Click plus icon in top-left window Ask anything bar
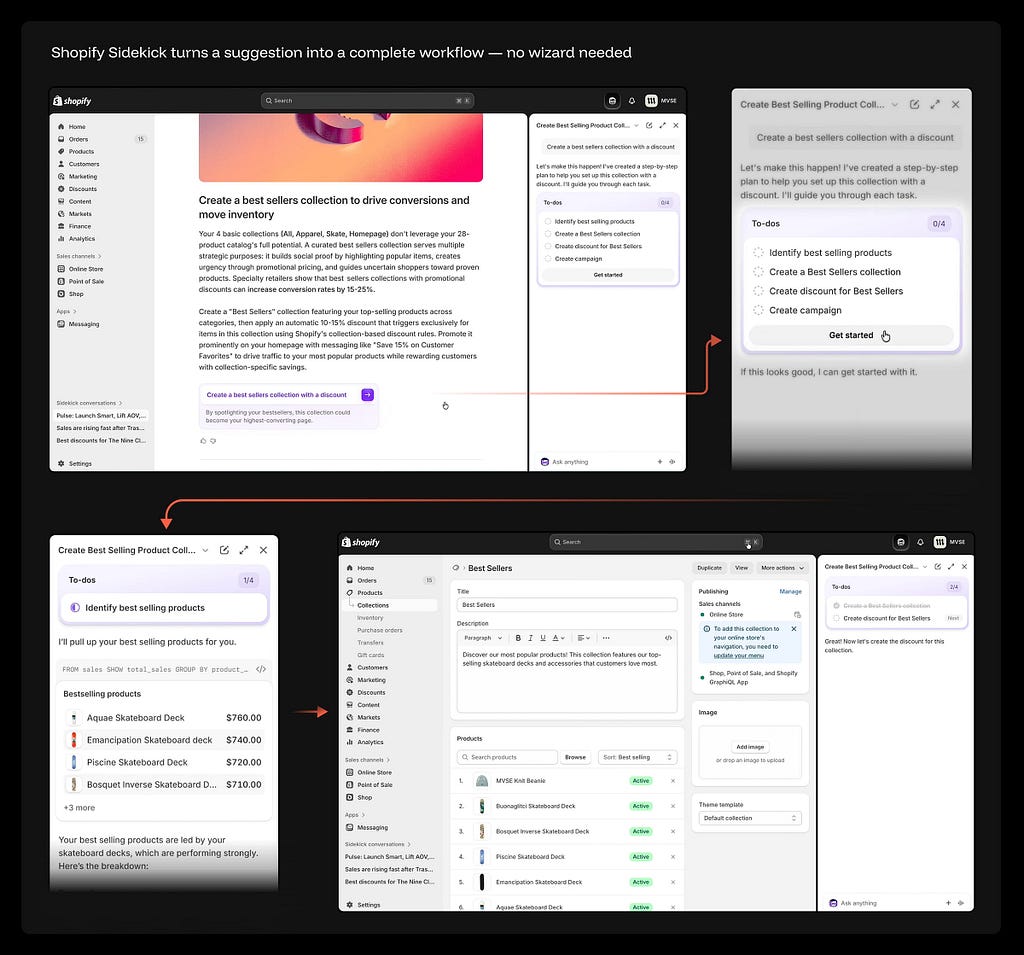Image resolution: width=1024 pixels, height=955 pixels. tap(660, 462)
